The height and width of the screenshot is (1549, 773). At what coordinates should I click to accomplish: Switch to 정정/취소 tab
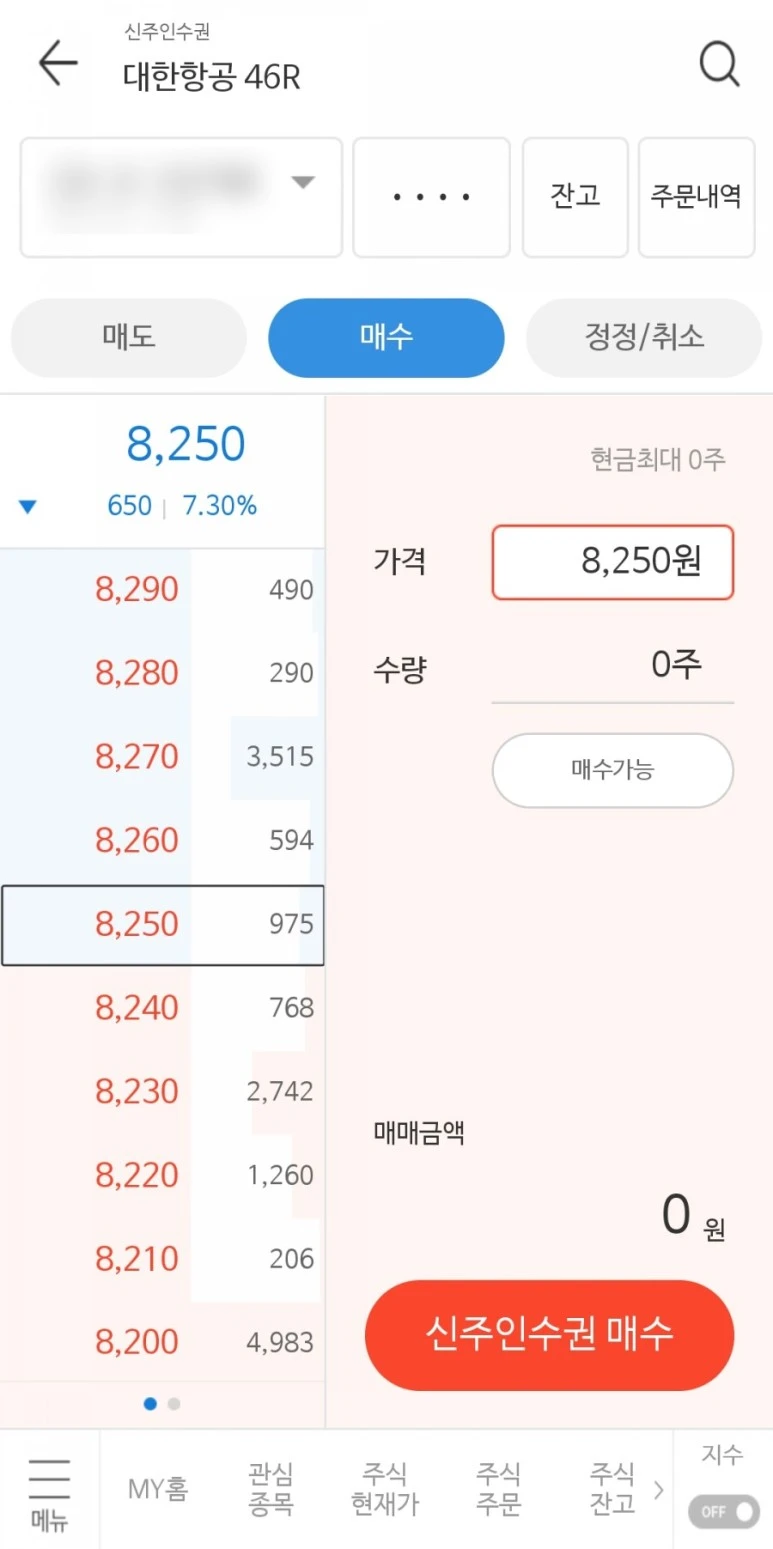[644, 338]
